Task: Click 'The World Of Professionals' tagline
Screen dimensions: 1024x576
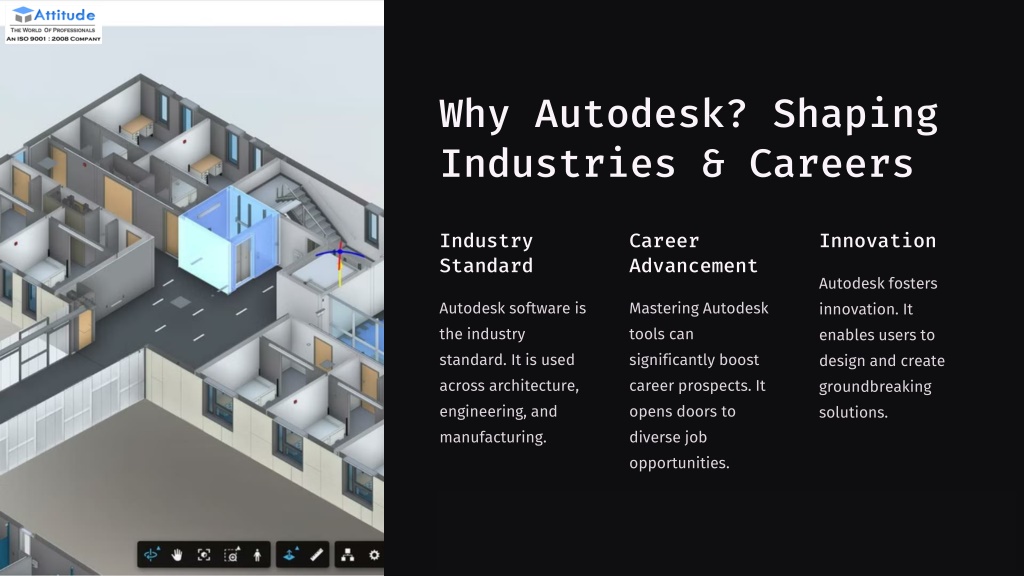Action: click(x=54, y=30)
